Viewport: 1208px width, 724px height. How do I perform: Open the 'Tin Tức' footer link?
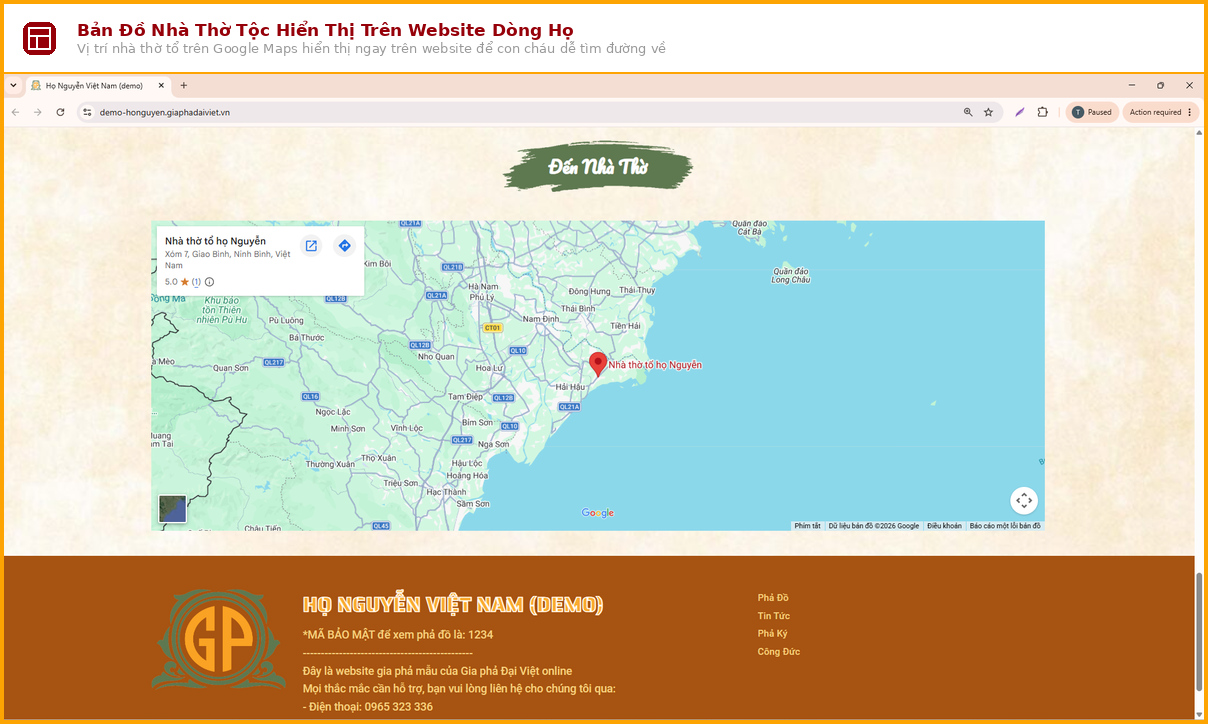(774, 616)
